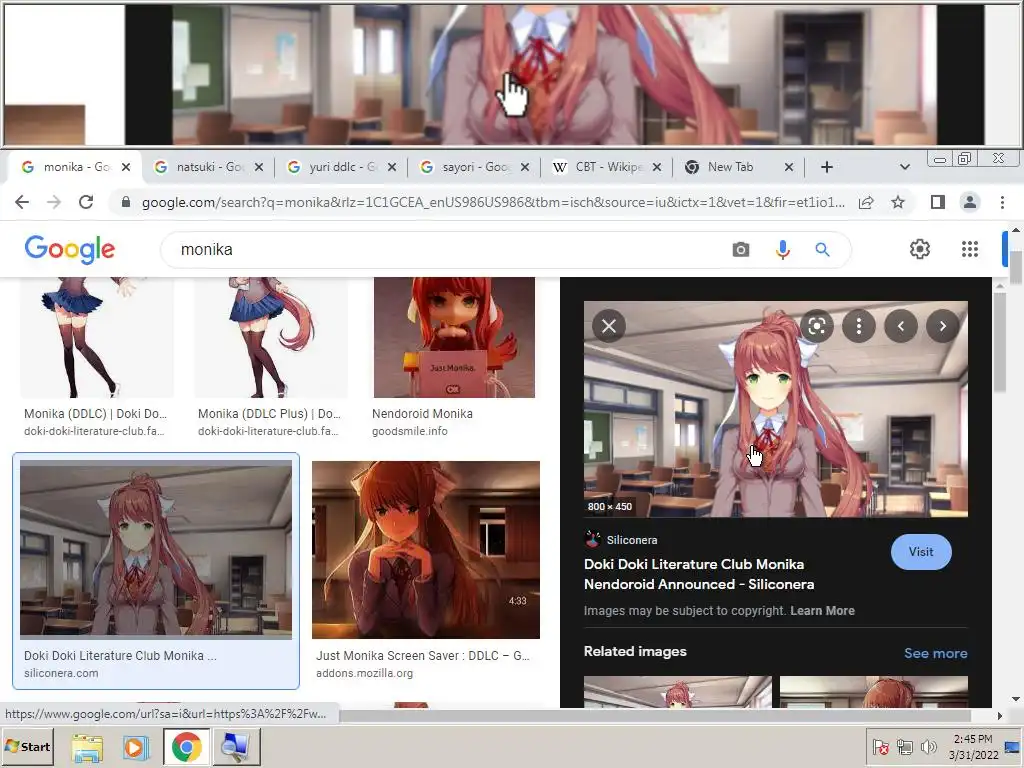Image resolution: width=1024 pixels, height=768 pixels.
Task: Switch to the sayori Google tab
Action: click(x=473, y=167)
